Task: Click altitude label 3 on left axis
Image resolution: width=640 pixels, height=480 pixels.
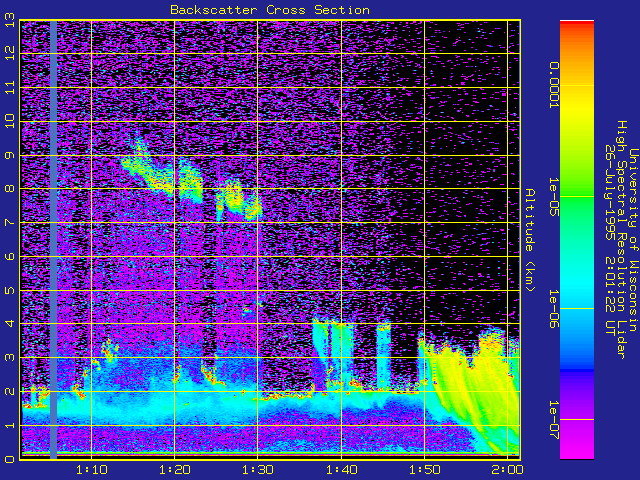Action: [9, 358]
